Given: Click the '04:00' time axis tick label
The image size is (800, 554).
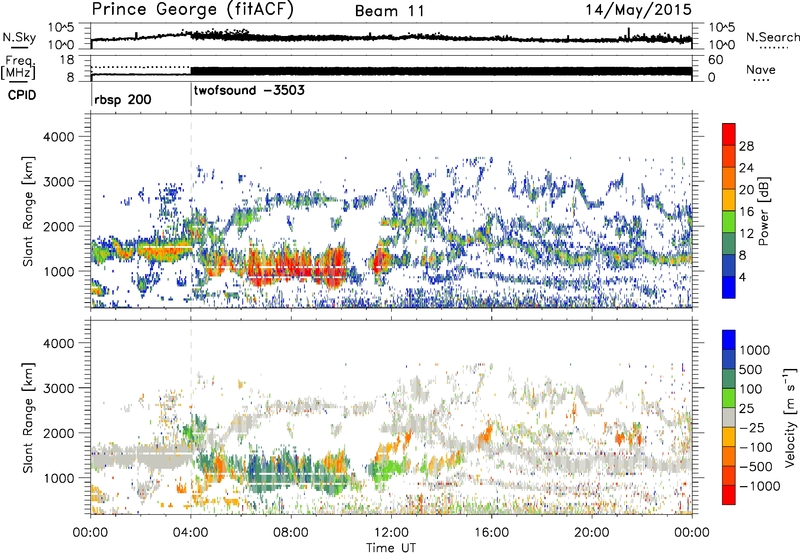Looking at the screenshot, I should [191, 533].
